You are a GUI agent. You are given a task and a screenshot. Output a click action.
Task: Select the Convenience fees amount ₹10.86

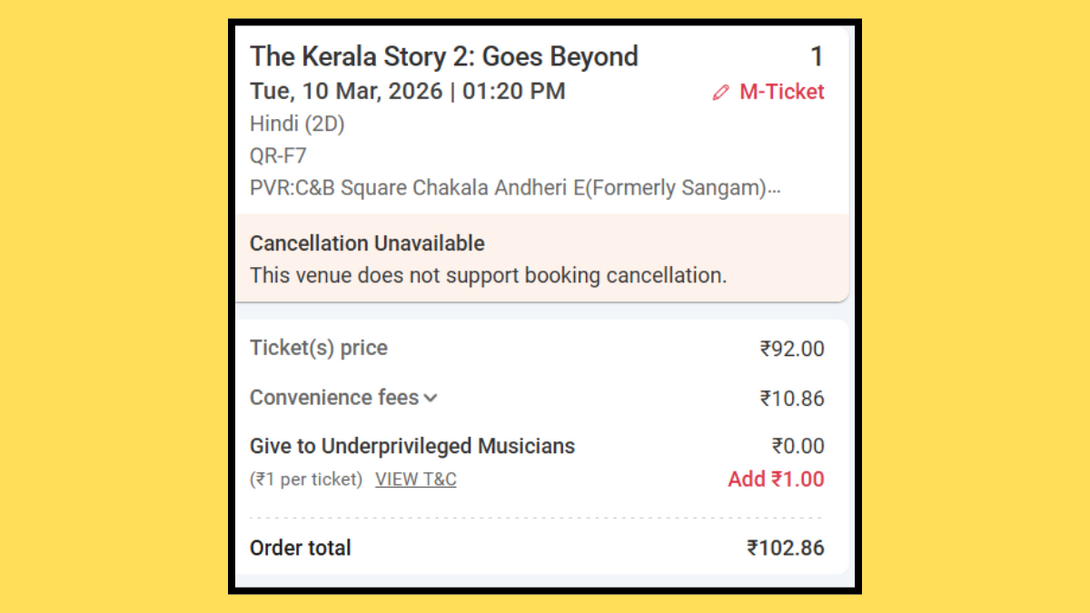791,398
